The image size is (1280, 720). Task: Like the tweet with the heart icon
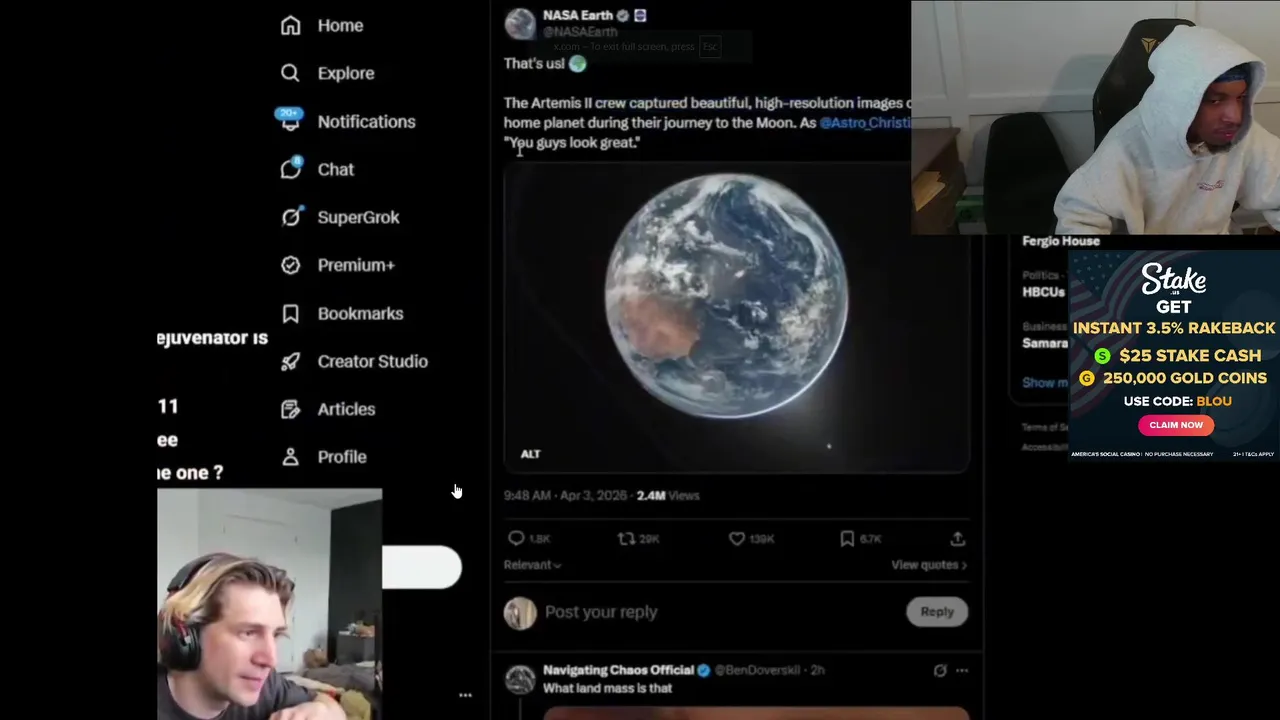point(737,538)
